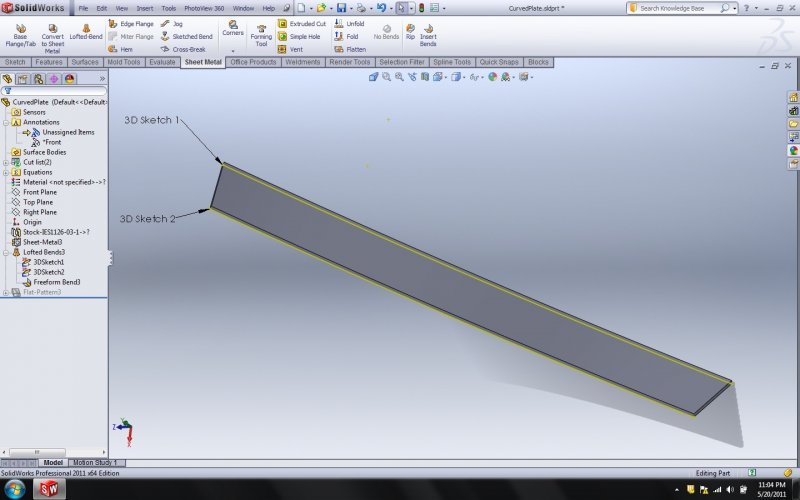Screen dimensions: 800x500
Task: Collapse the Lofted Bends3 tree node
Action: click(x=5, y=252)
